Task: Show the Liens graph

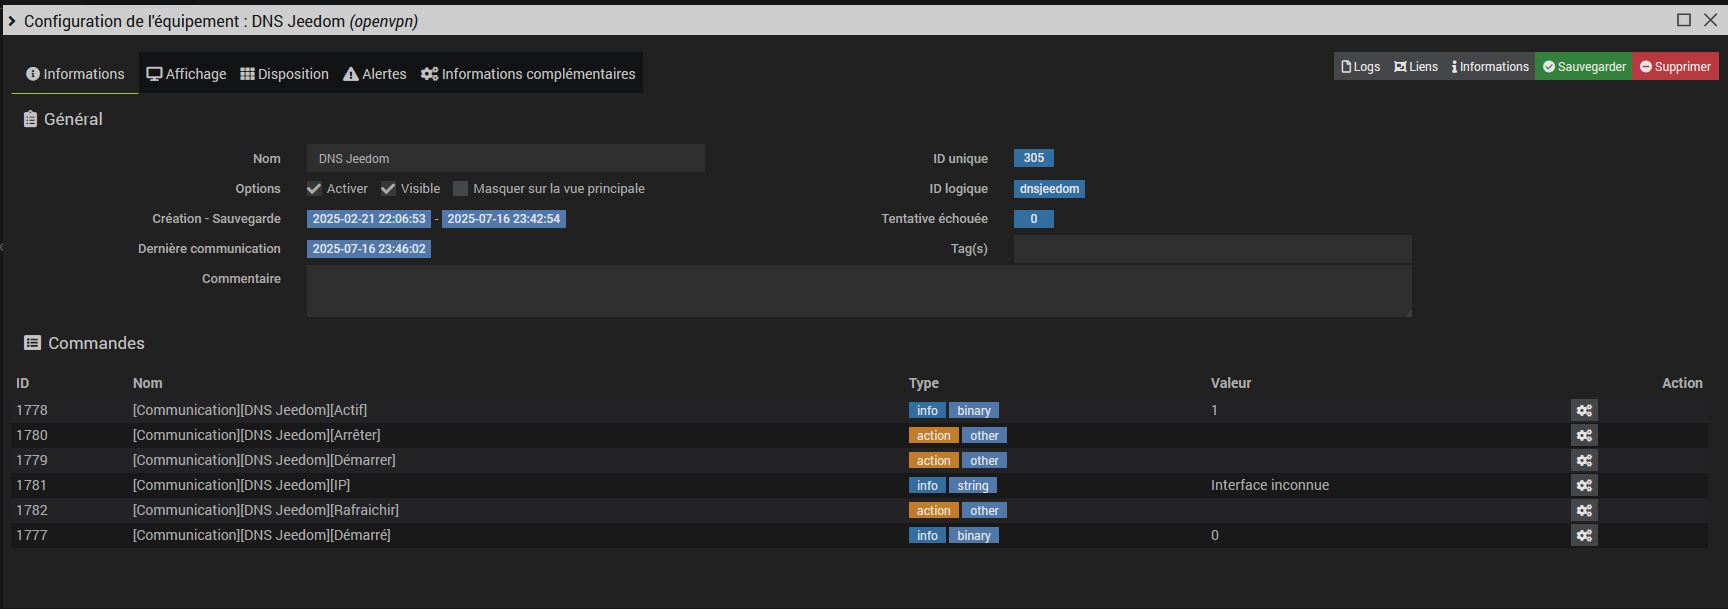Action: 1415,67
